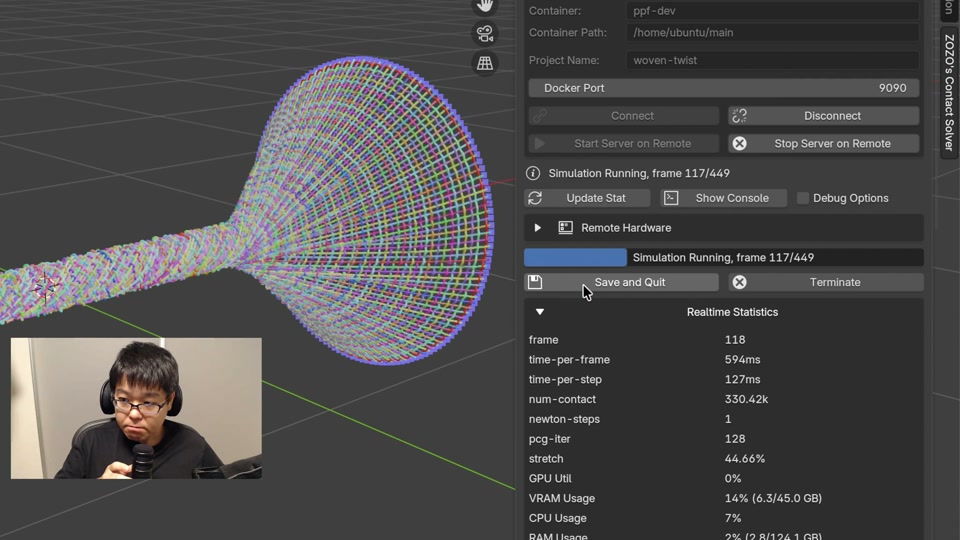Click the VRAM Usage value text
Image resolution: width=960 pixels, height=540 pixels.
(x=773, y=498)
